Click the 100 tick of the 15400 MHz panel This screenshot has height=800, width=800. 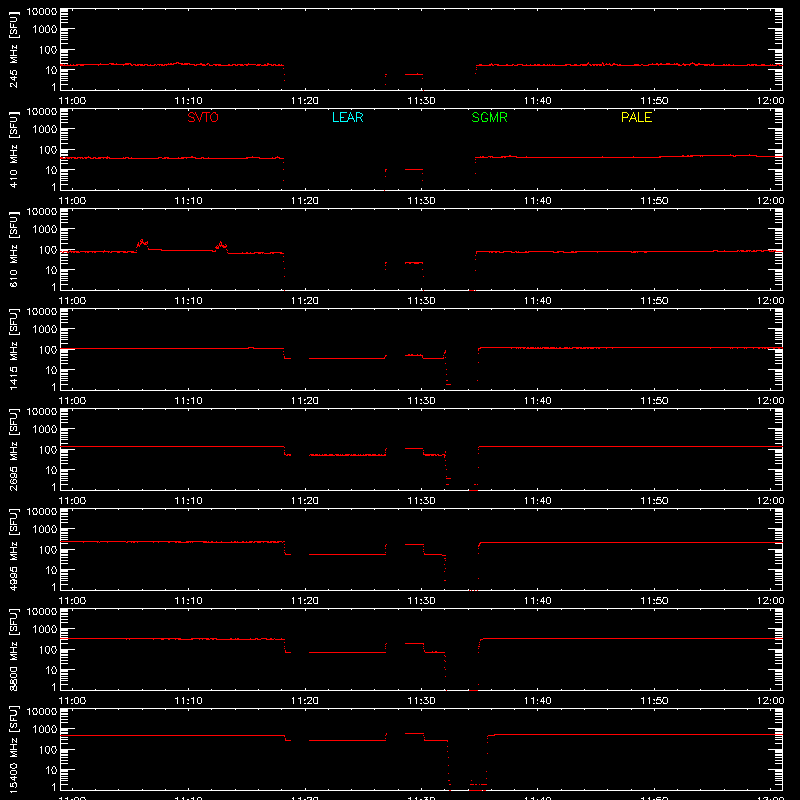48,750
